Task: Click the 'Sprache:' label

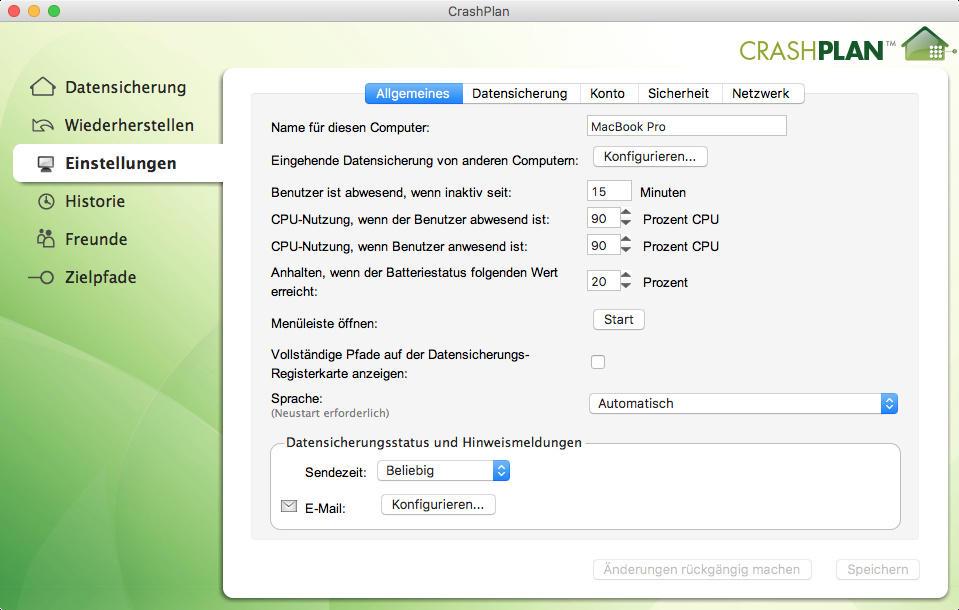Action: point(297,399)
